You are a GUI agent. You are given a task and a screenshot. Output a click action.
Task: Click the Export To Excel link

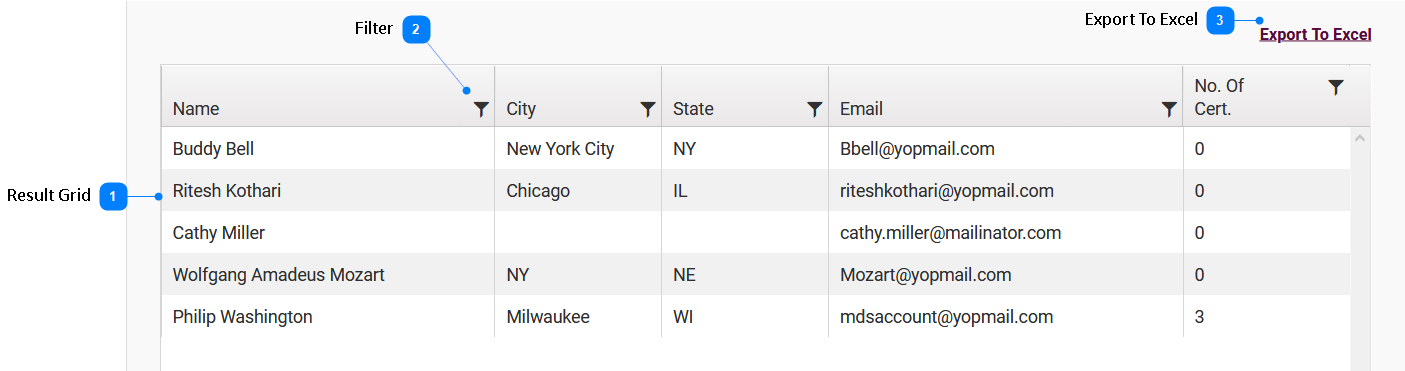click(1315, 35)
